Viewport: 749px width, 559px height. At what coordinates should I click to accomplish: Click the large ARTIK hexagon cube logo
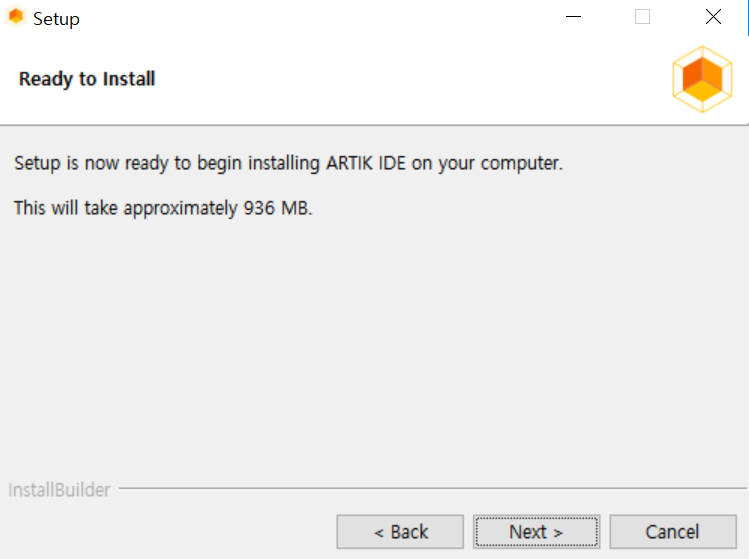pyautogui.click(x=702, y=79)
